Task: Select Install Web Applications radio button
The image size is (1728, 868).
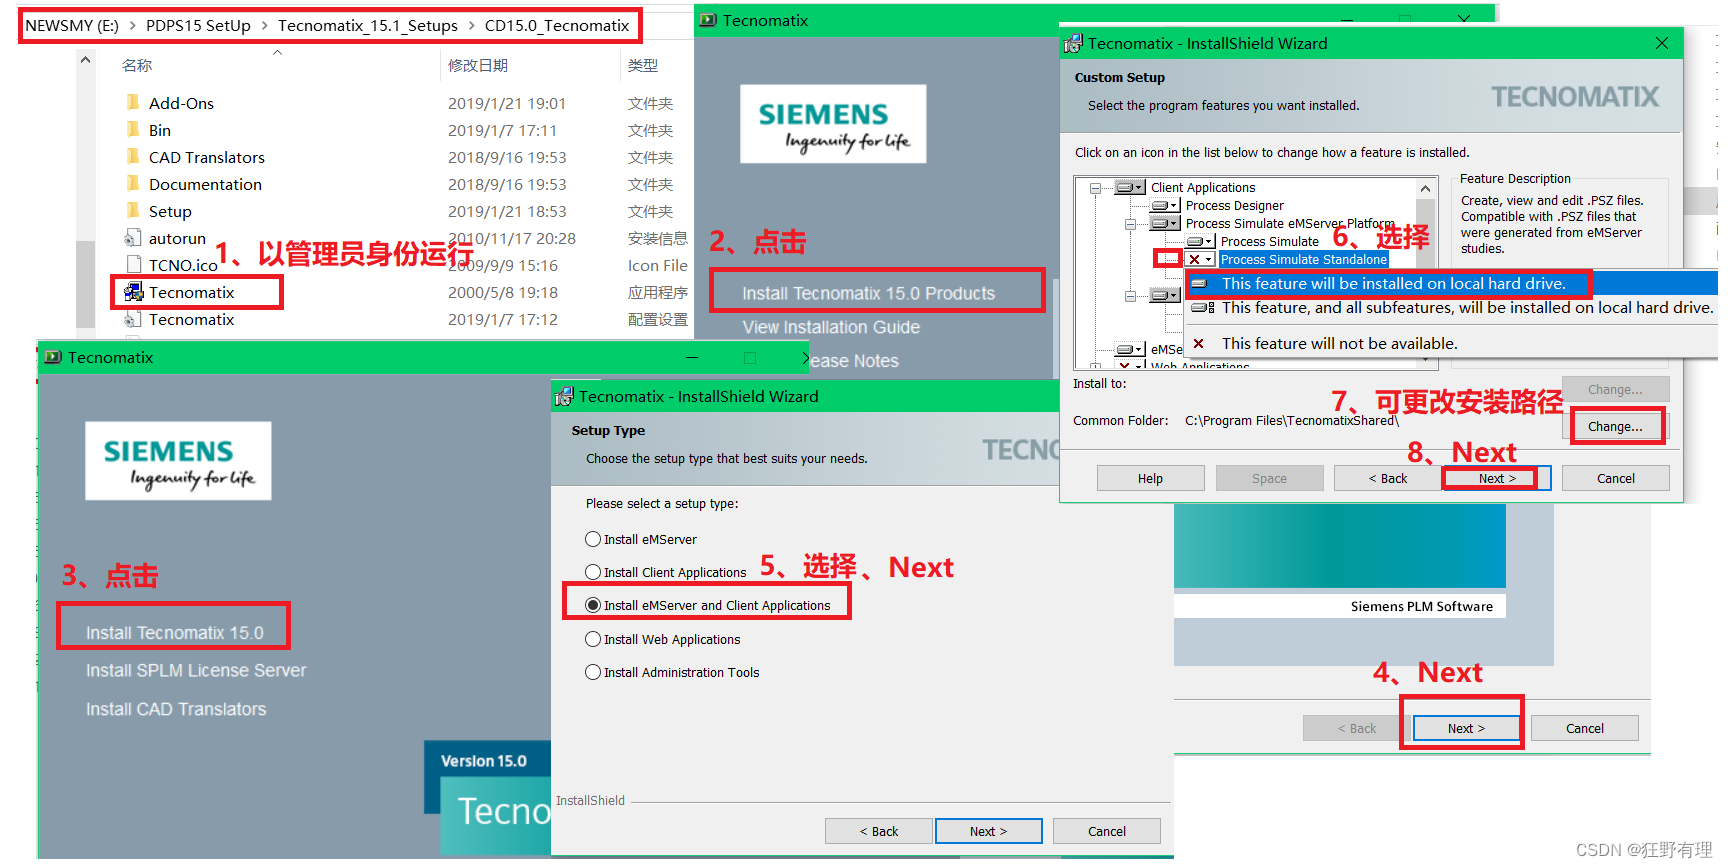Action: coord(593,639)
